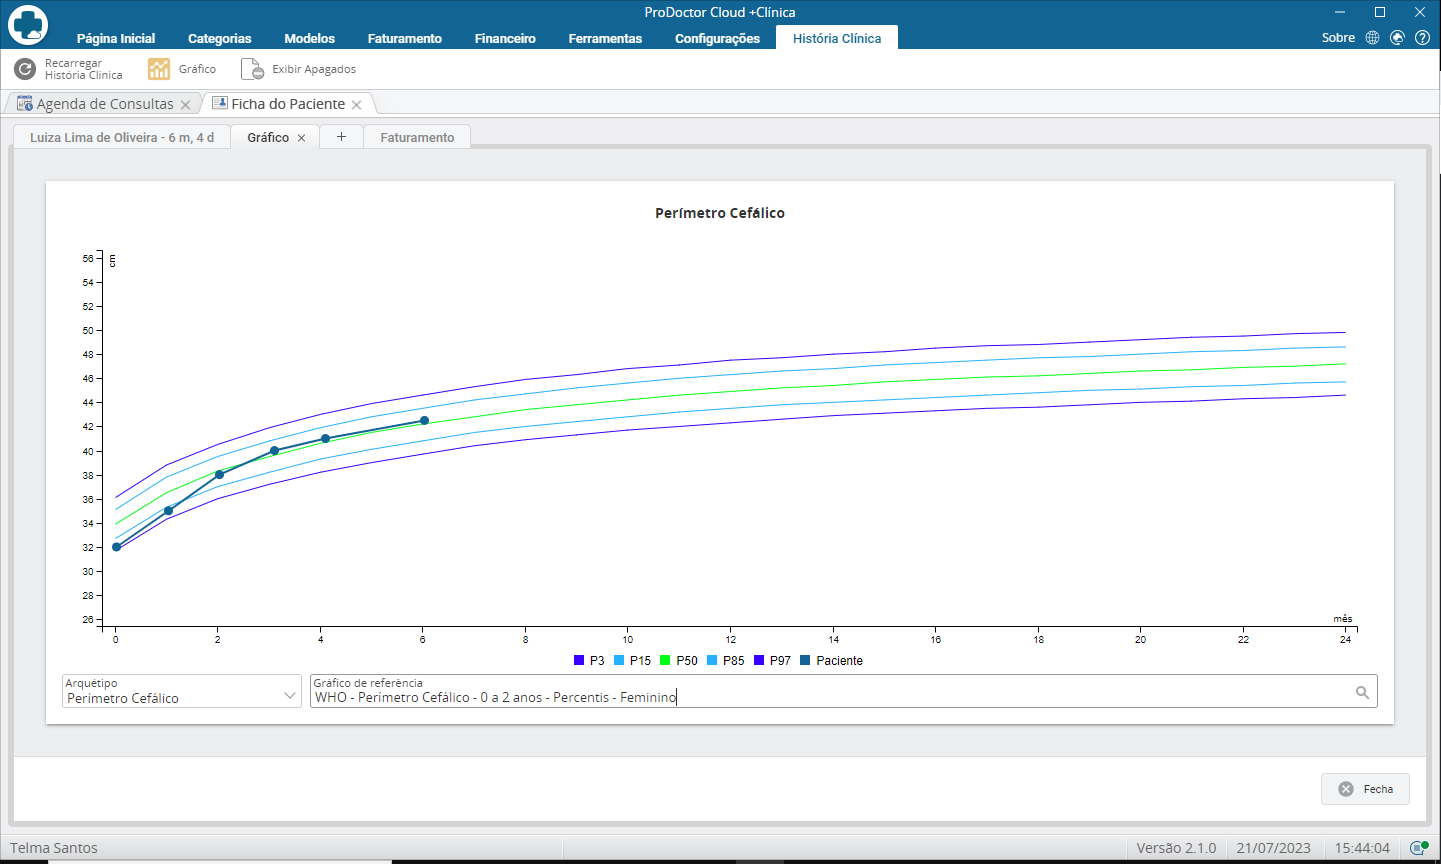Switch to the Faturamento patient tab
Viewport: 1441px width, 864px height.
(x=417, y=138)
